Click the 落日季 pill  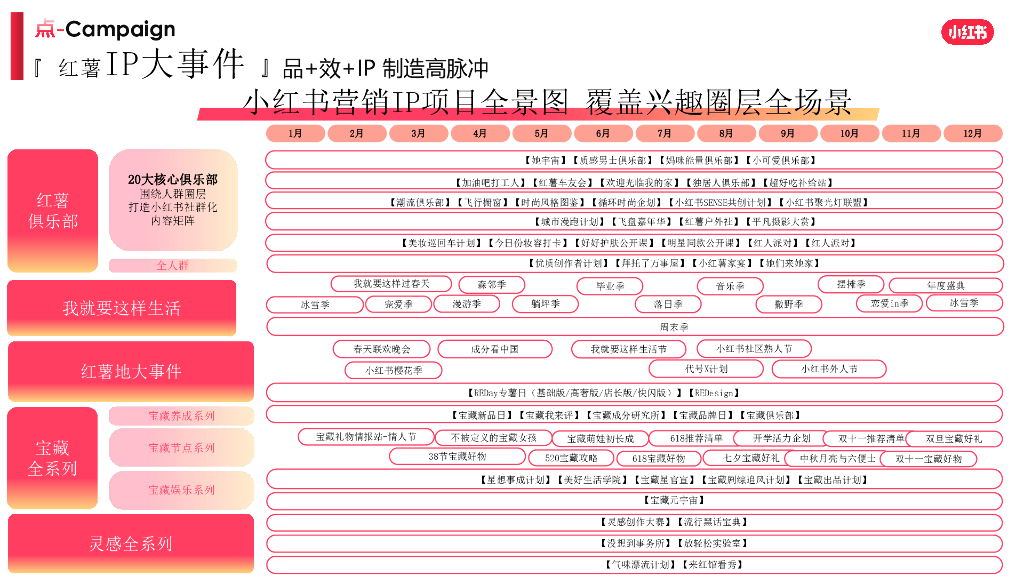pos(668,304)
